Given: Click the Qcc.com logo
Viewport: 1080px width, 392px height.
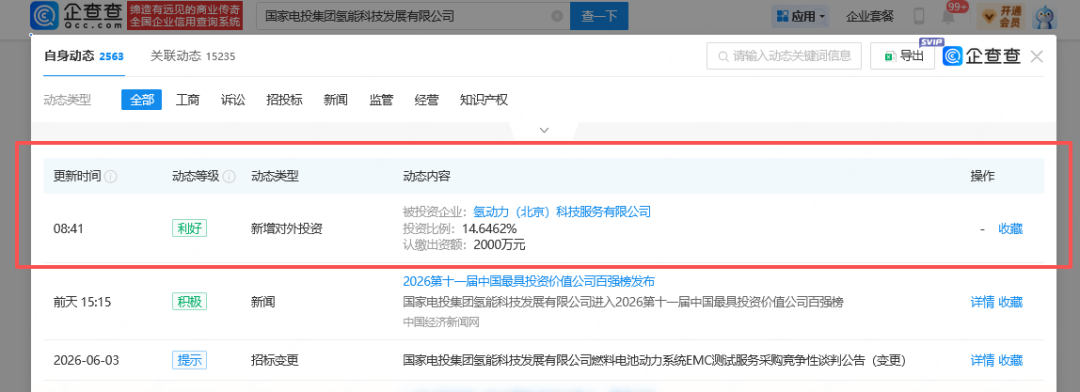Looking at the screenshot, I should pyautogui.click(x=76, y=16).
